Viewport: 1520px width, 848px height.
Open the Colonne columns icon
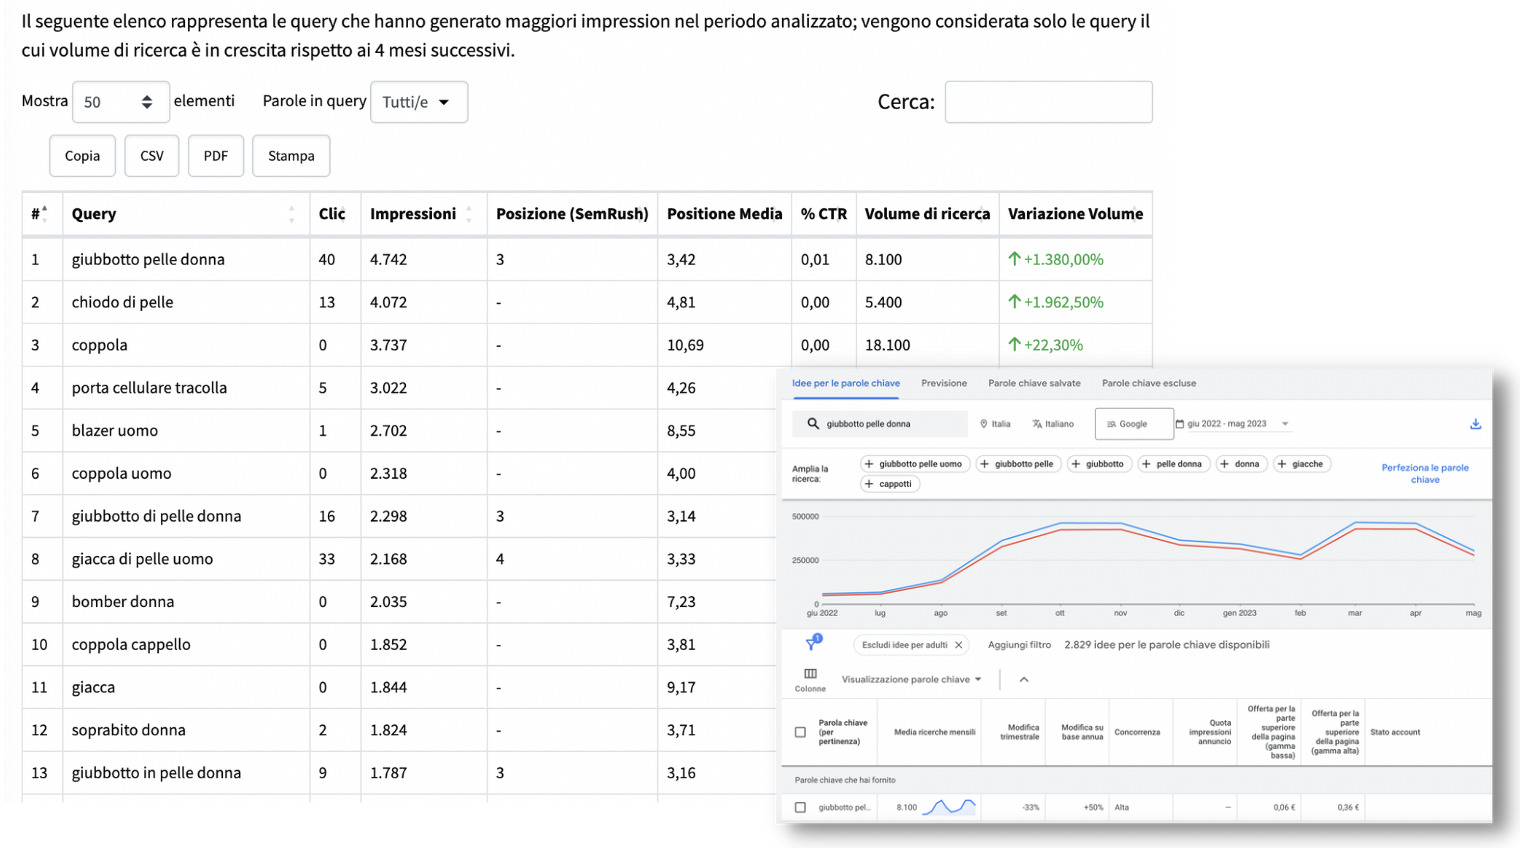[x=810, y=674]
